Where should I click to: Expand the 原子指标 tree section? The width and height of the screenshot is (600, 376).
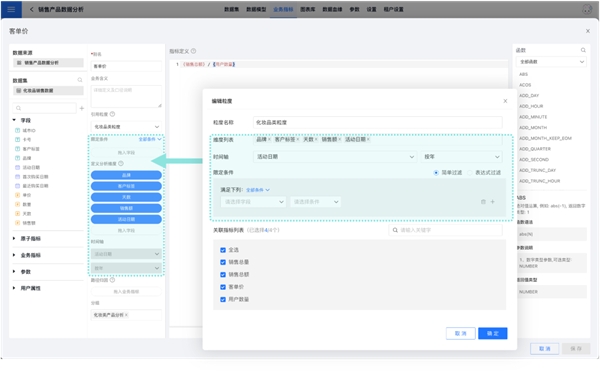[14, 238]
